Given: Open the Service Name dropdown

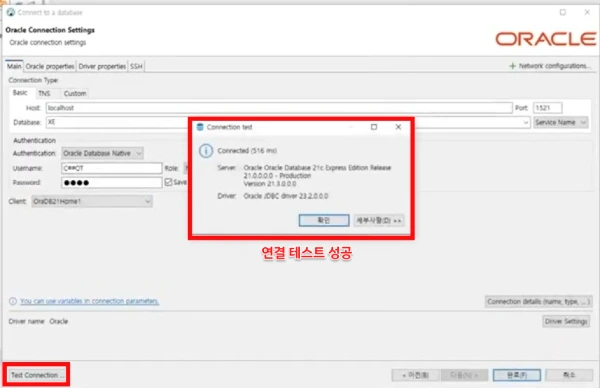Looking at the screenshot, I should 561,122.
